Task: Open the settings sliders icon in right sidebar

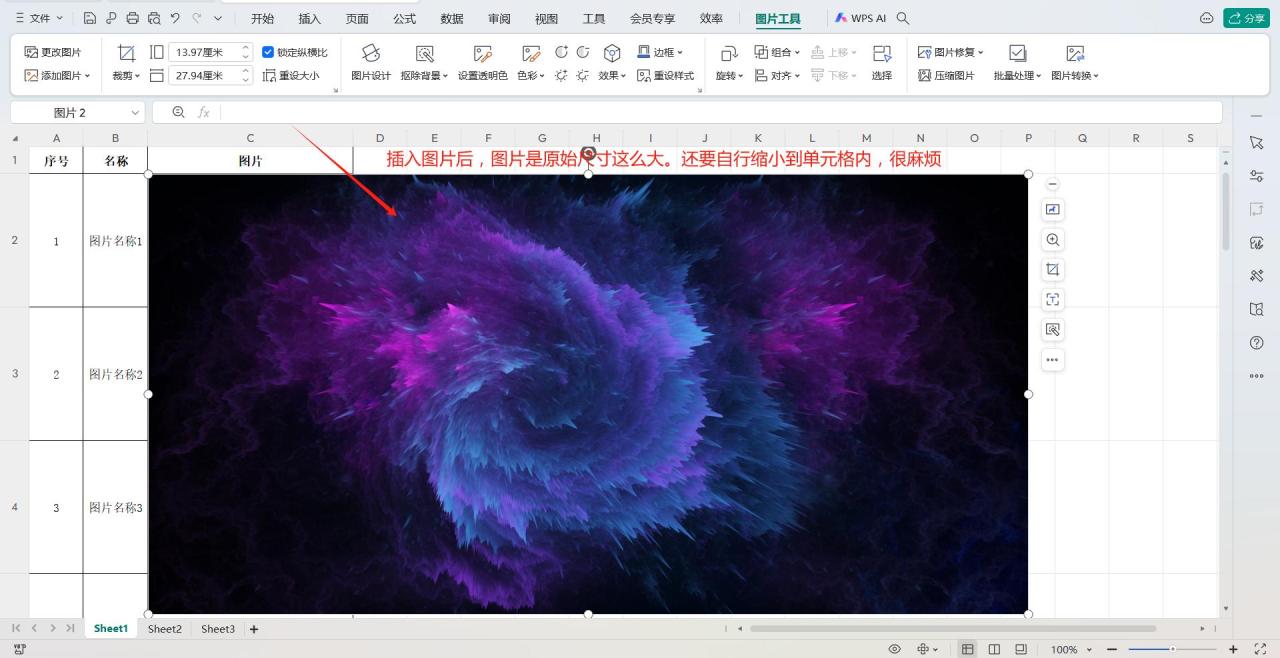Action: (1257, 176)
